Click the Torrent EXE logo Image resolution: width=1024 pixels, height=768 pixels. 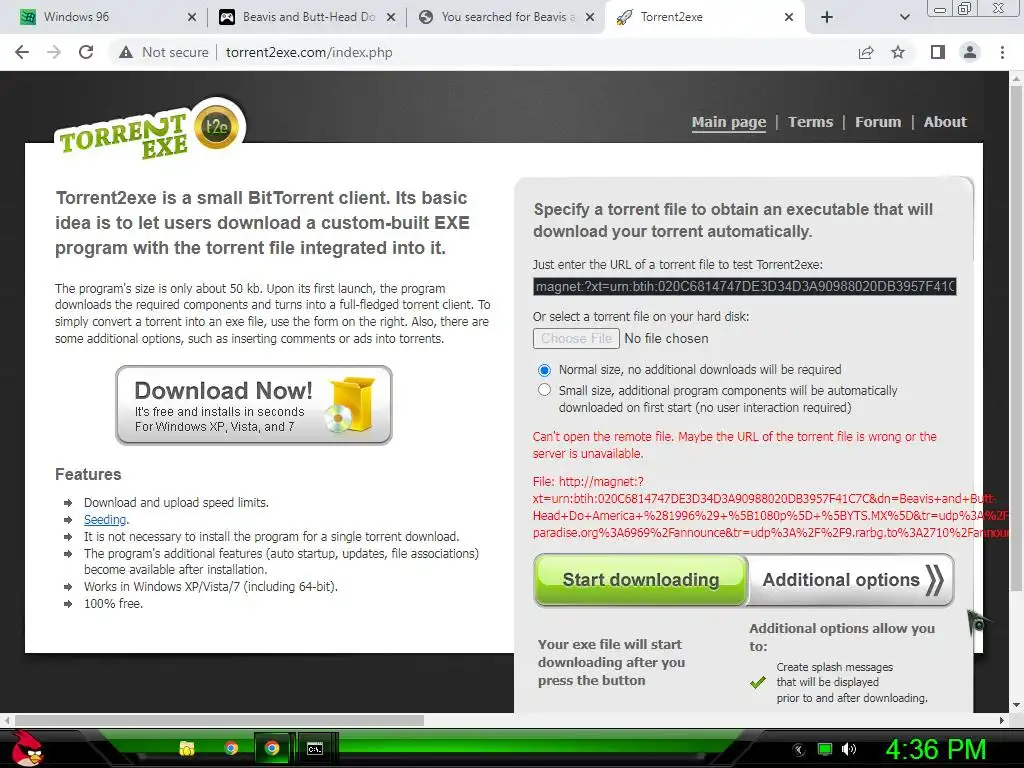pyautogui.click(x=124, y=136)
